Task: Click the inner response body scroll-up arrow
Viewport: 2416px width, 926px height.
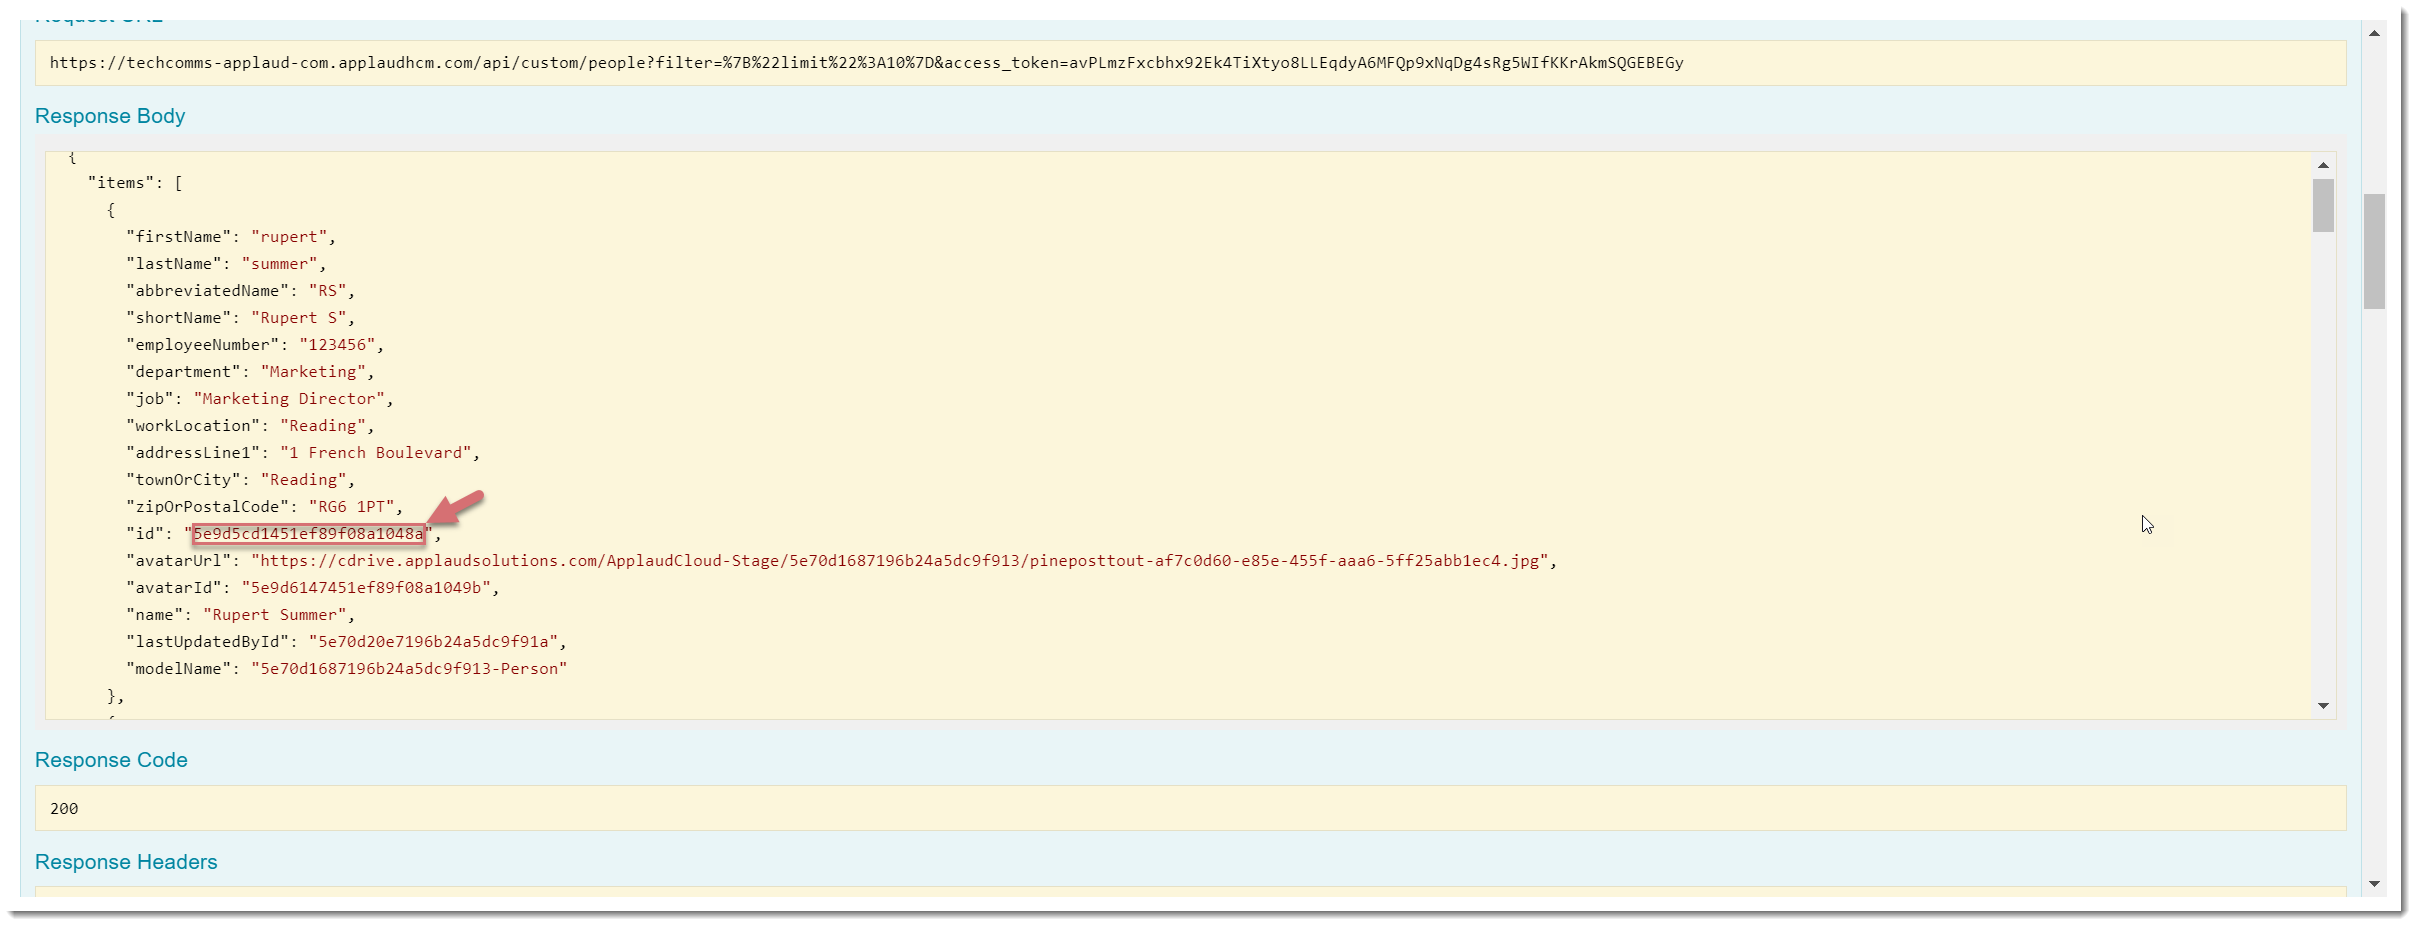Action: tap(2323, 166)
